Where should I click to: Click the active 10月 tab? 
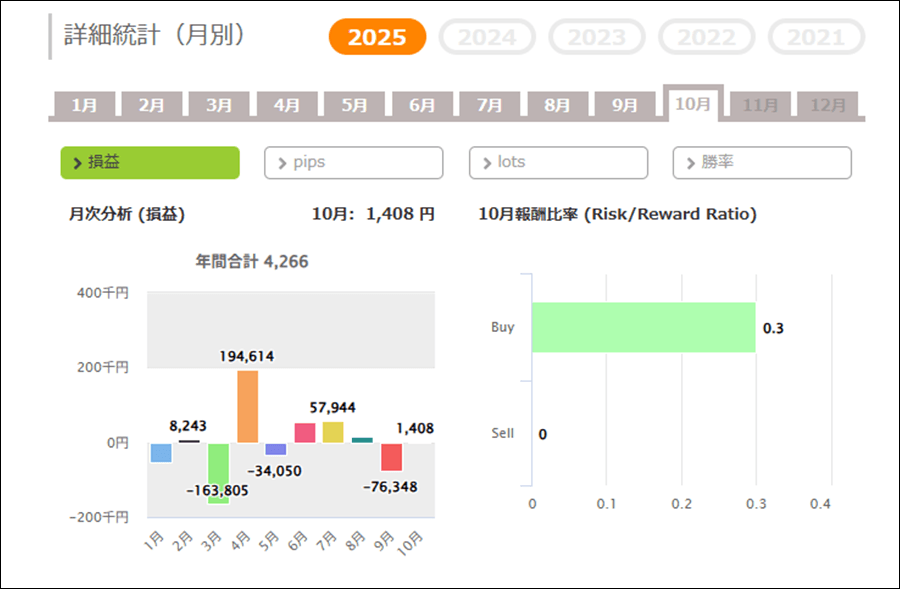click(693, 104)
